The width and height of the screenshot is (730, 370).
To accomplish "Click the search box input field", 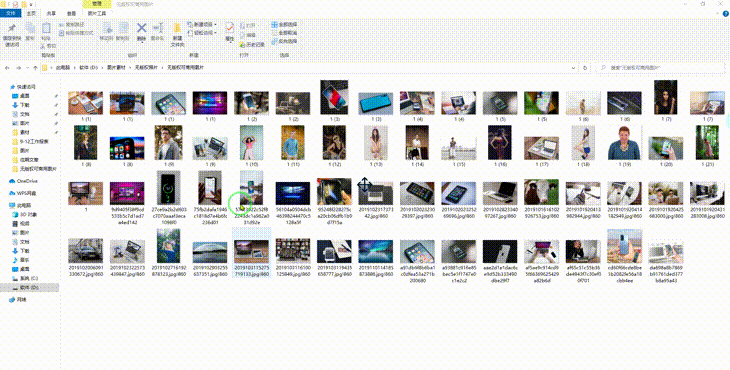I will [660, 68].
